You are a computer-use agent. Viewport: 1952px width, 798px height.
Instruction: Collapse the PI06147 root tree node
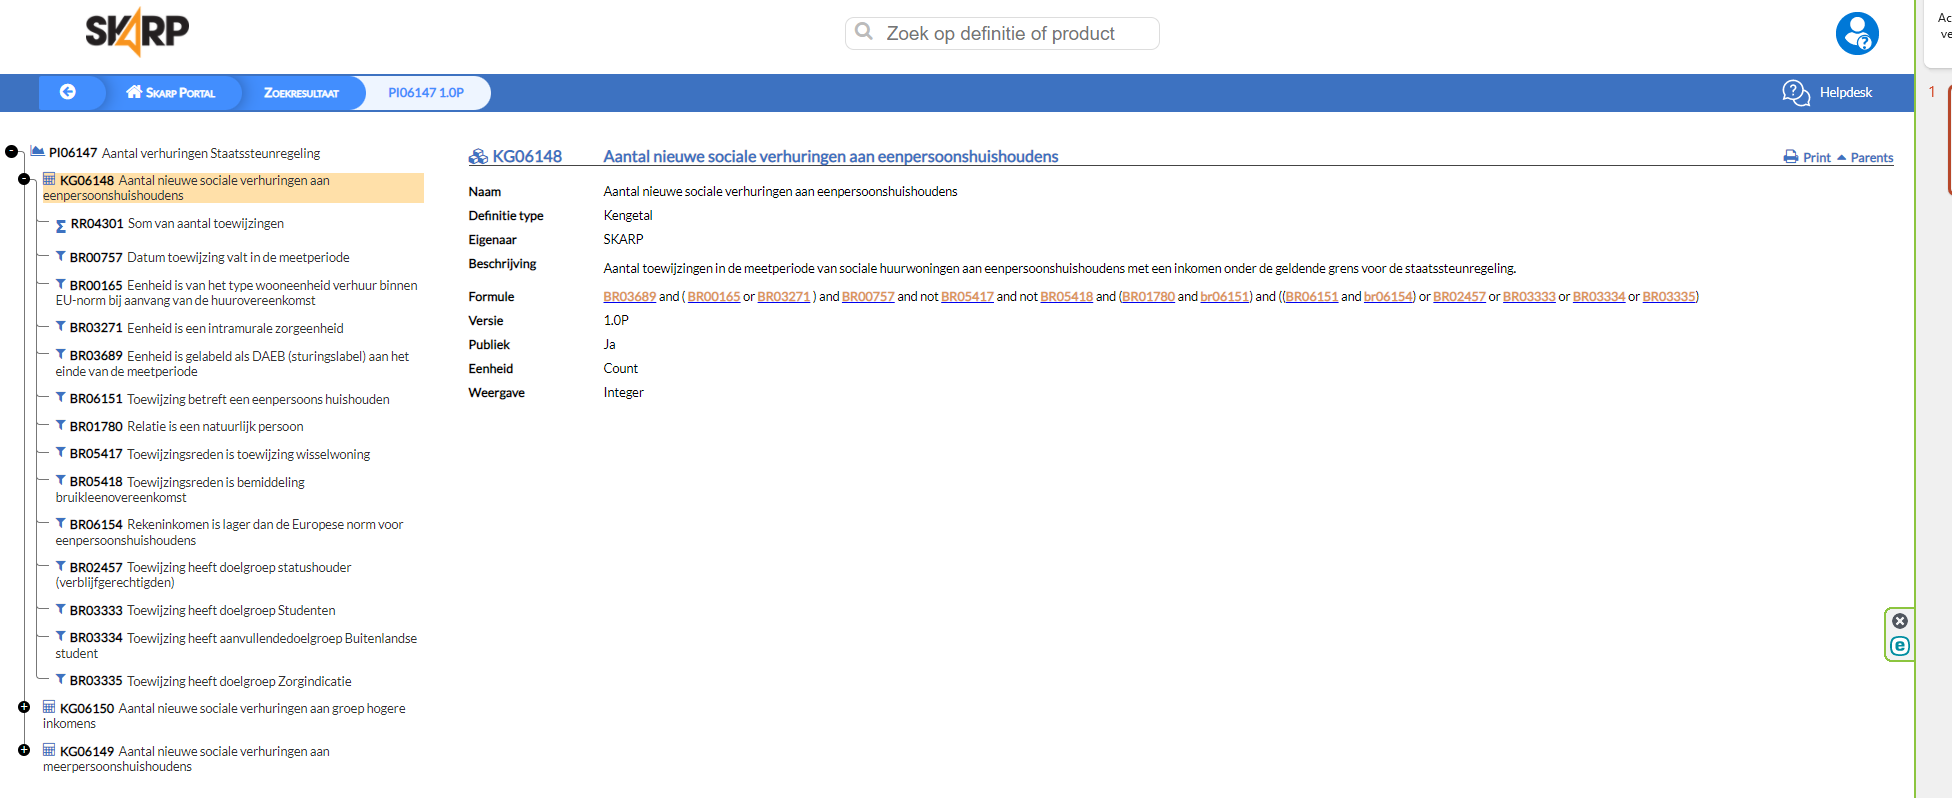pyautogui.click(x=11, y=152)
